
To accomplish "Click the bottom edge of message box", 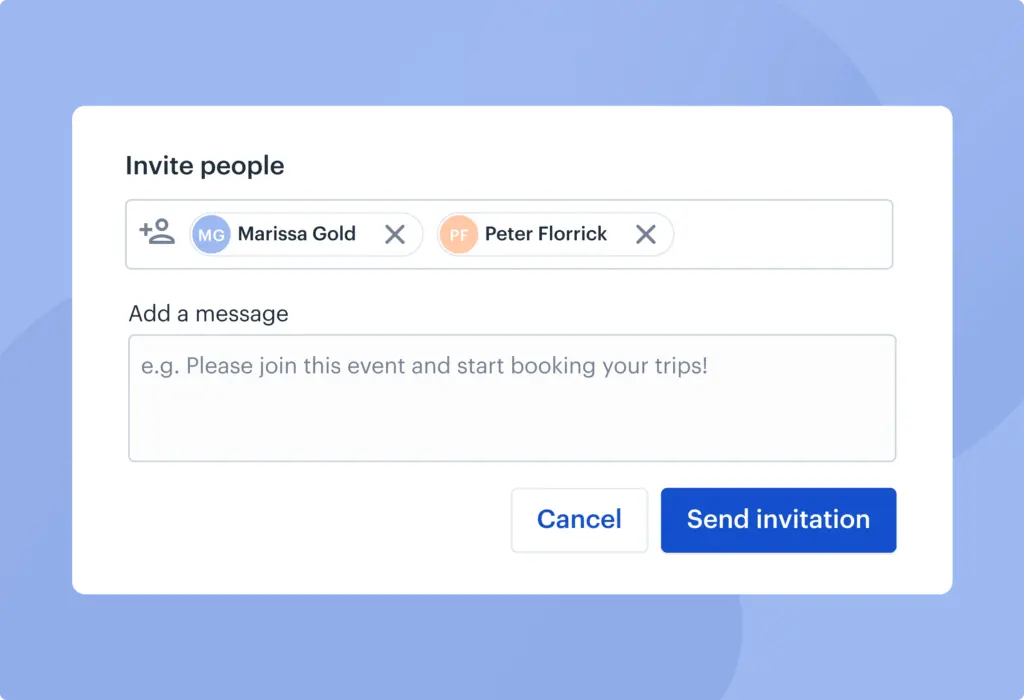I will pyautogui.click(x=511, y=460).
